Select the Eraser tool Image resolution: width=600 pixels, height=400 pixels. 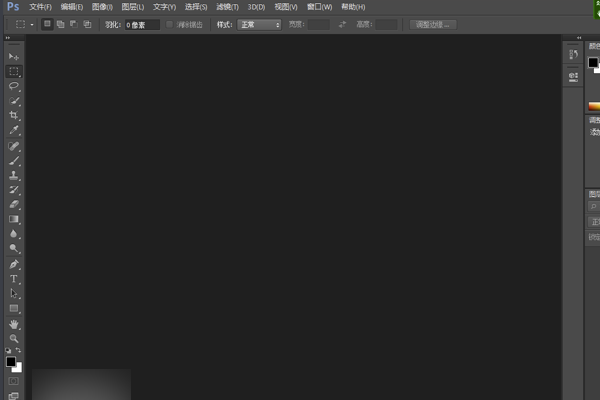(x=14, y=204)
